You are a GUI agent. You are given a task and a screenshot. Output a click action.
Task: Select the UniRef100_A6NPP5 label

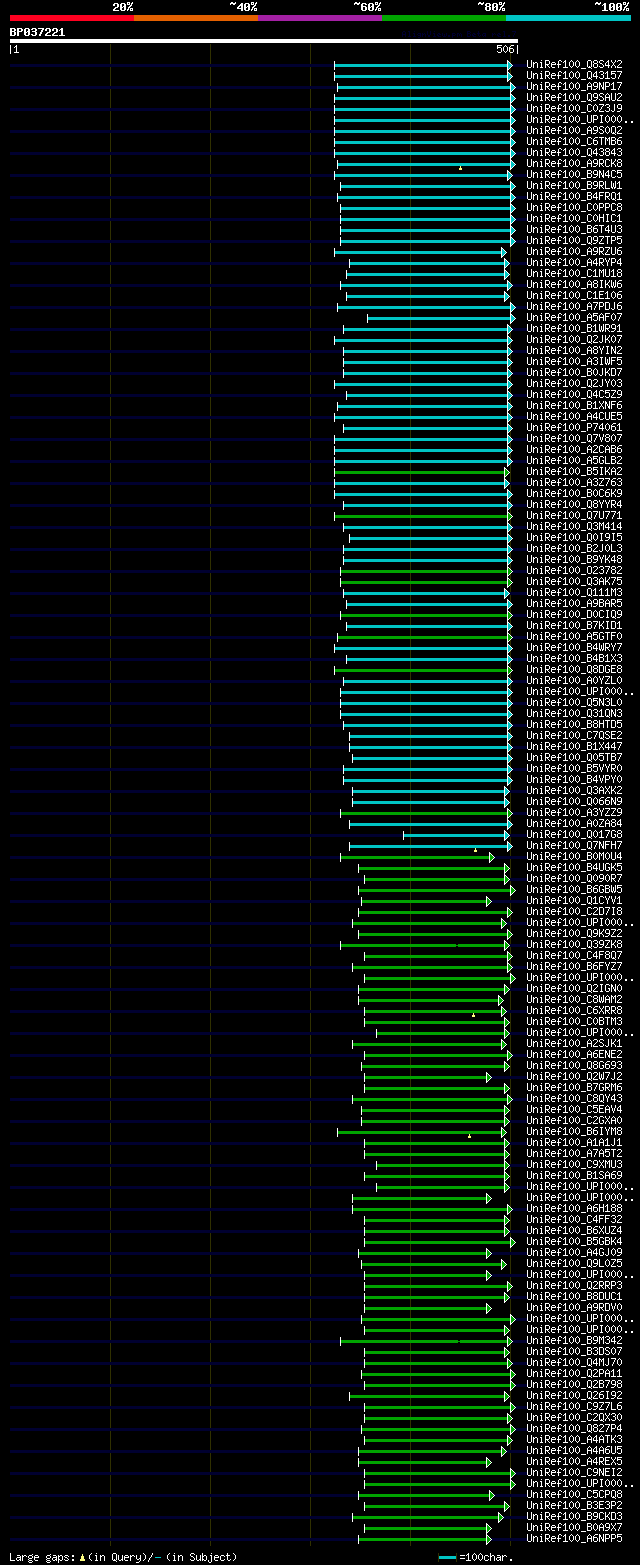click(574, 1538)
